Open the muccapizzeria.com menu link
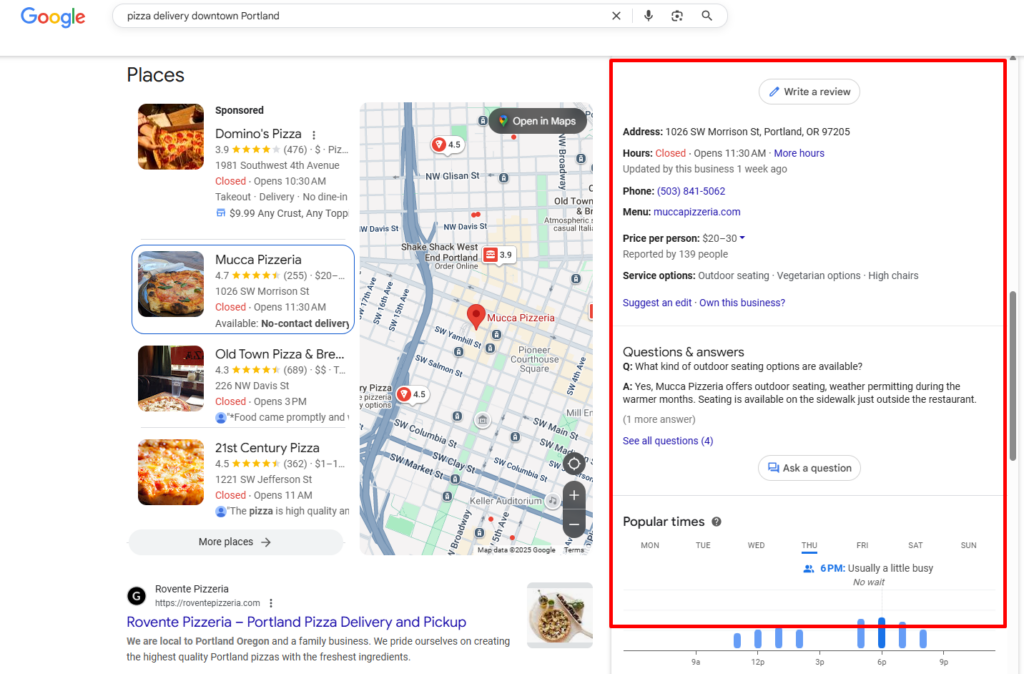 (696, 212)
